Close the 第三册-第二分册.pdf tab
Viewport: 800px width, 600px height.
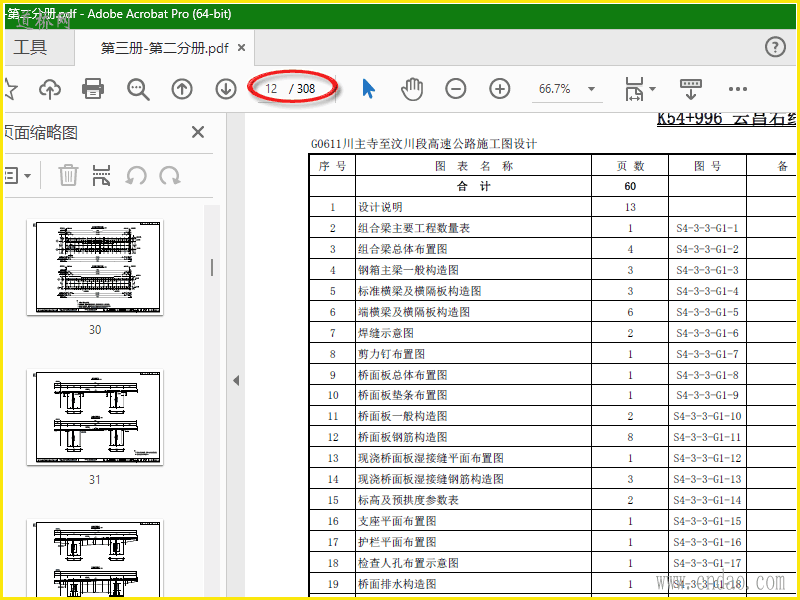242,47
